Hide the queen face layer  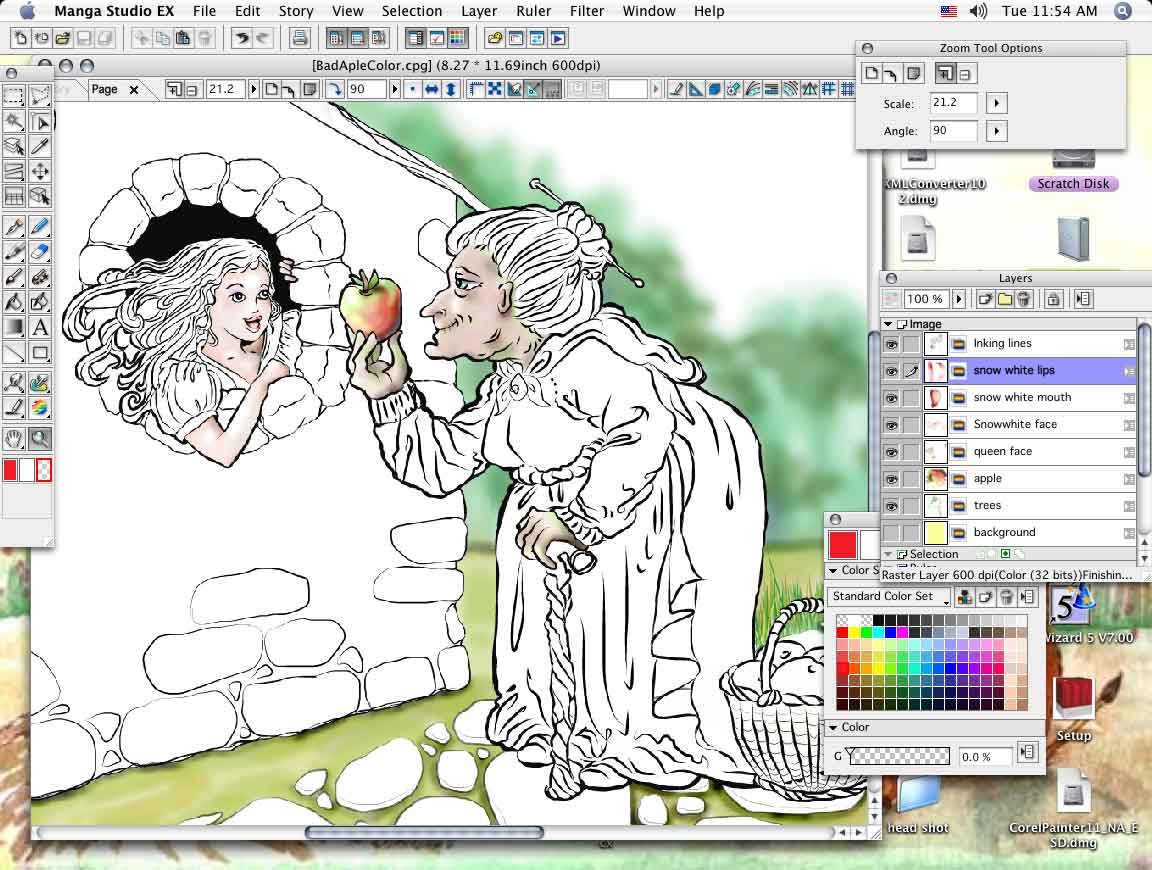[x=891, y=452]
